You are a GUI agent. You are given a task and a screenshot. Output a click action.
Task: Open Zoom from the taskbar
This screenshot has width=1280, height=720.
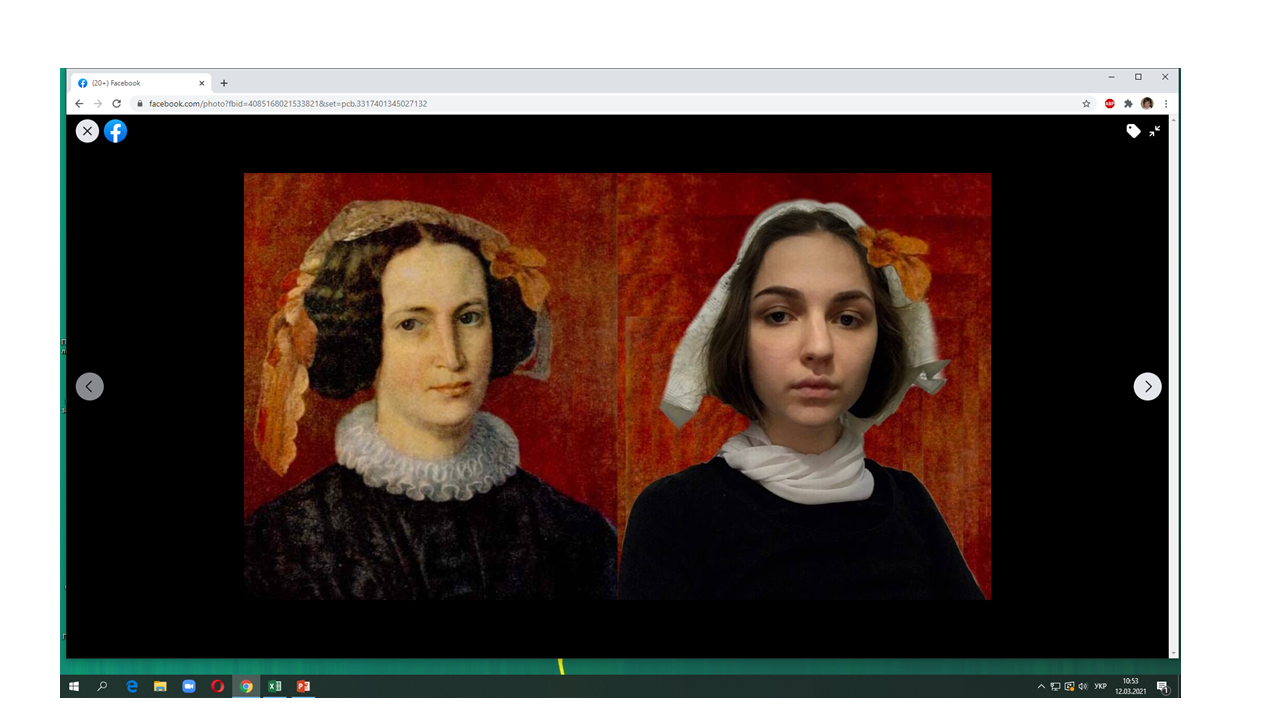[188, 686]
